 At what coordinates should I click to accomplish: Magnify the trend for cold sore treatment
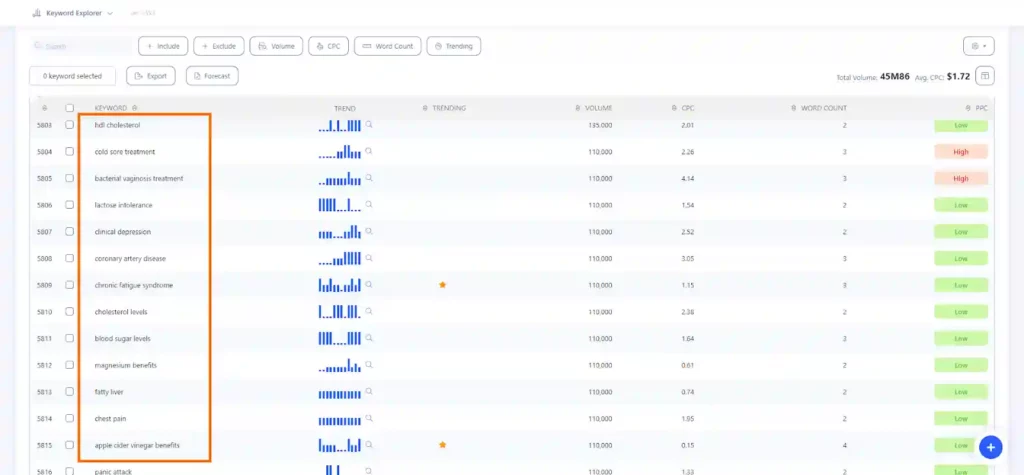(369, 151)
